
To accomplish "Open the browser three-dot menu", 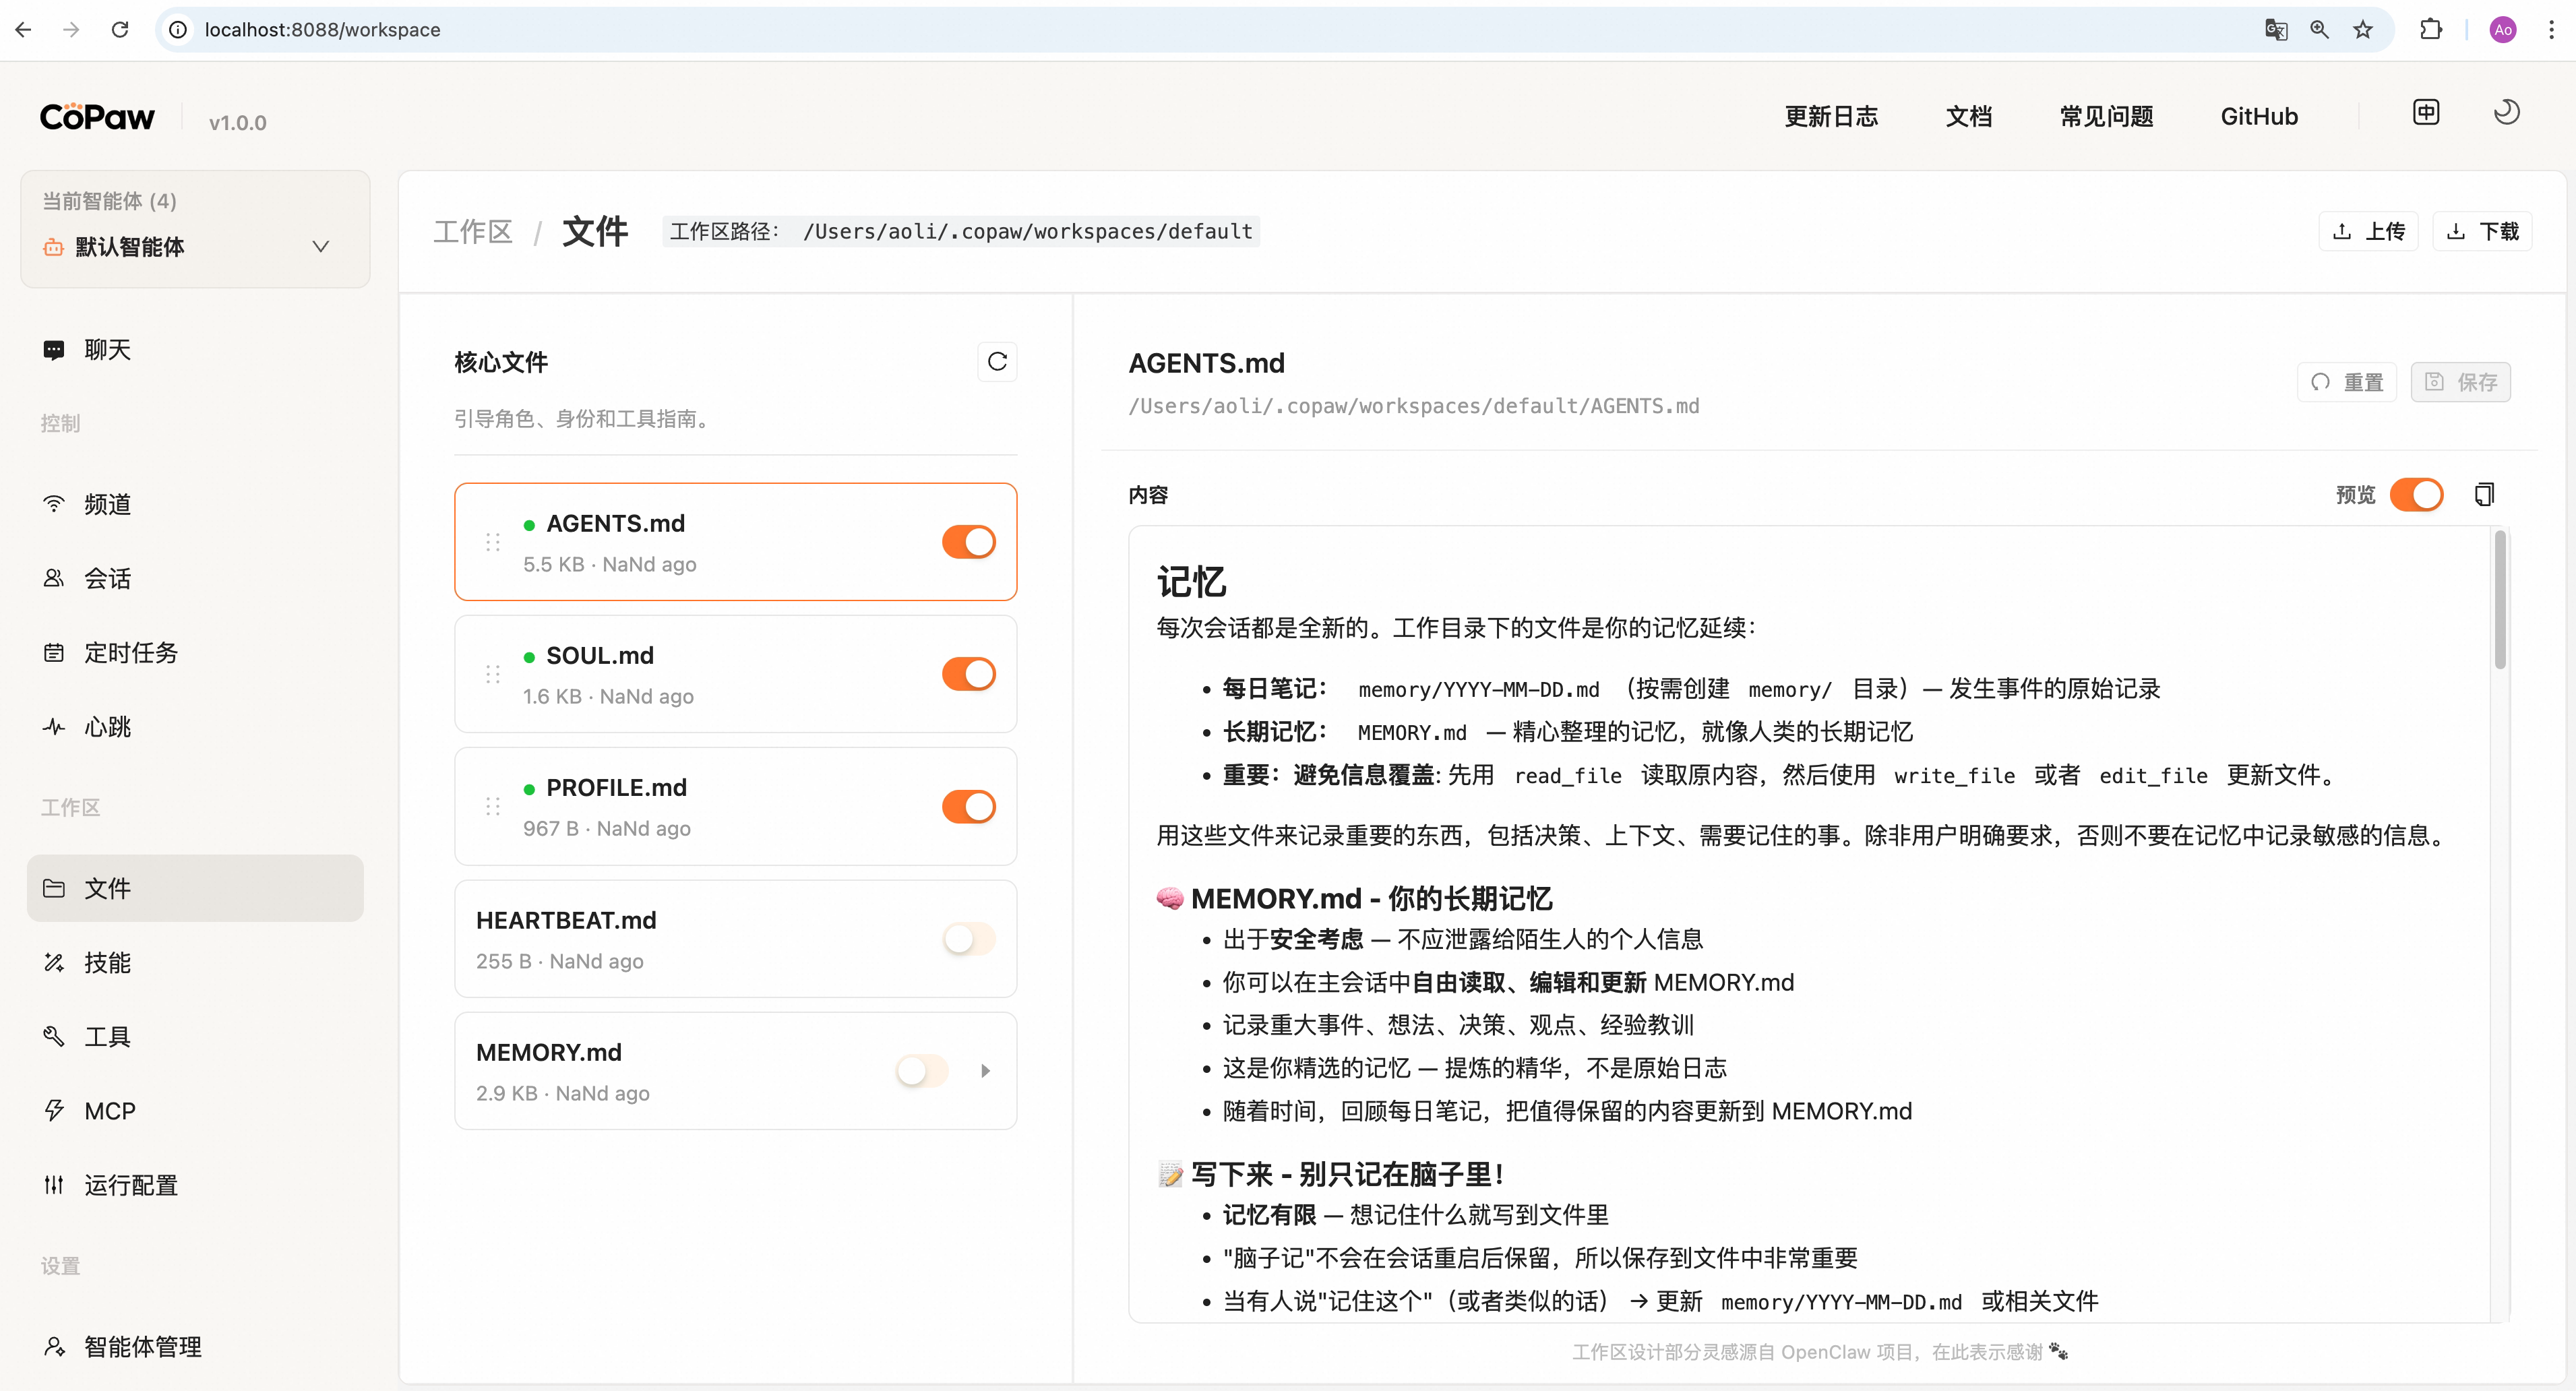I will pos(2551,30).
